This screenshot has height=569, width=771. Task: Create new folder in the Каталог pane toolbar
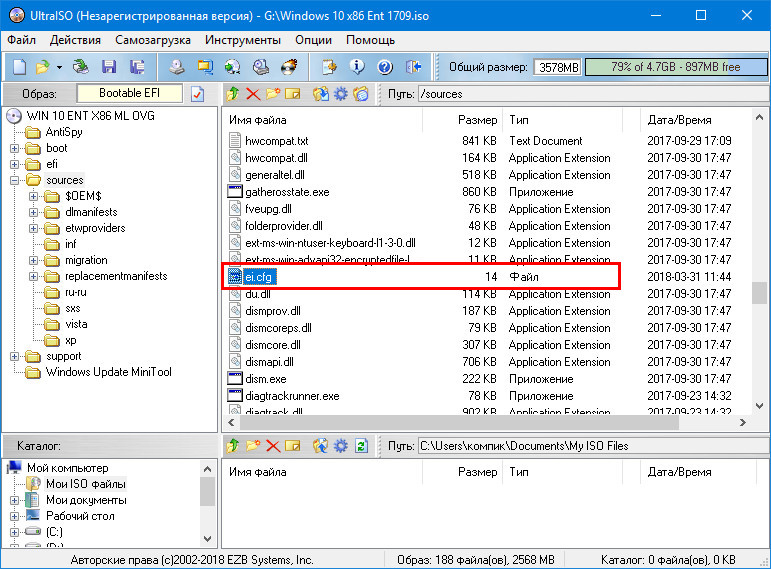(253, 446)
